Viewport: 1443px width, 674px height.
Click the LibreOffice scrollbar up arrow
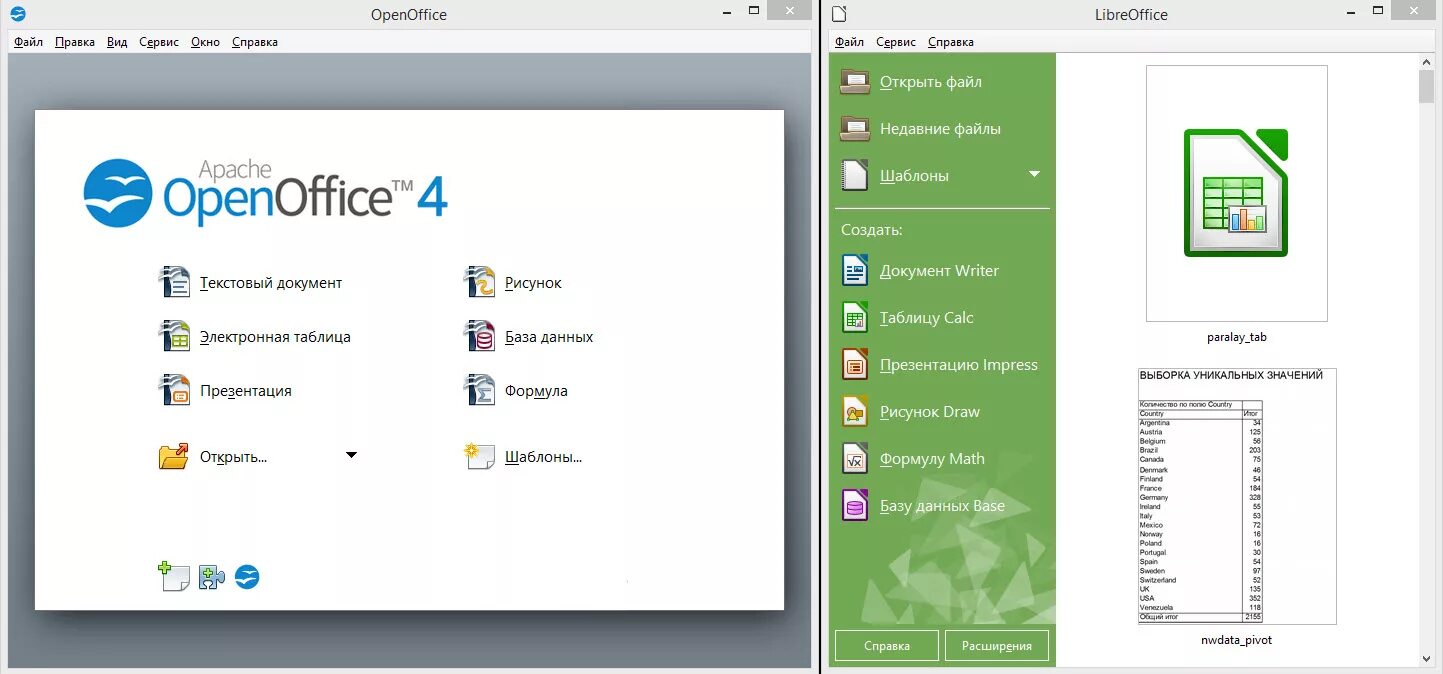(x=1426, y=64)
